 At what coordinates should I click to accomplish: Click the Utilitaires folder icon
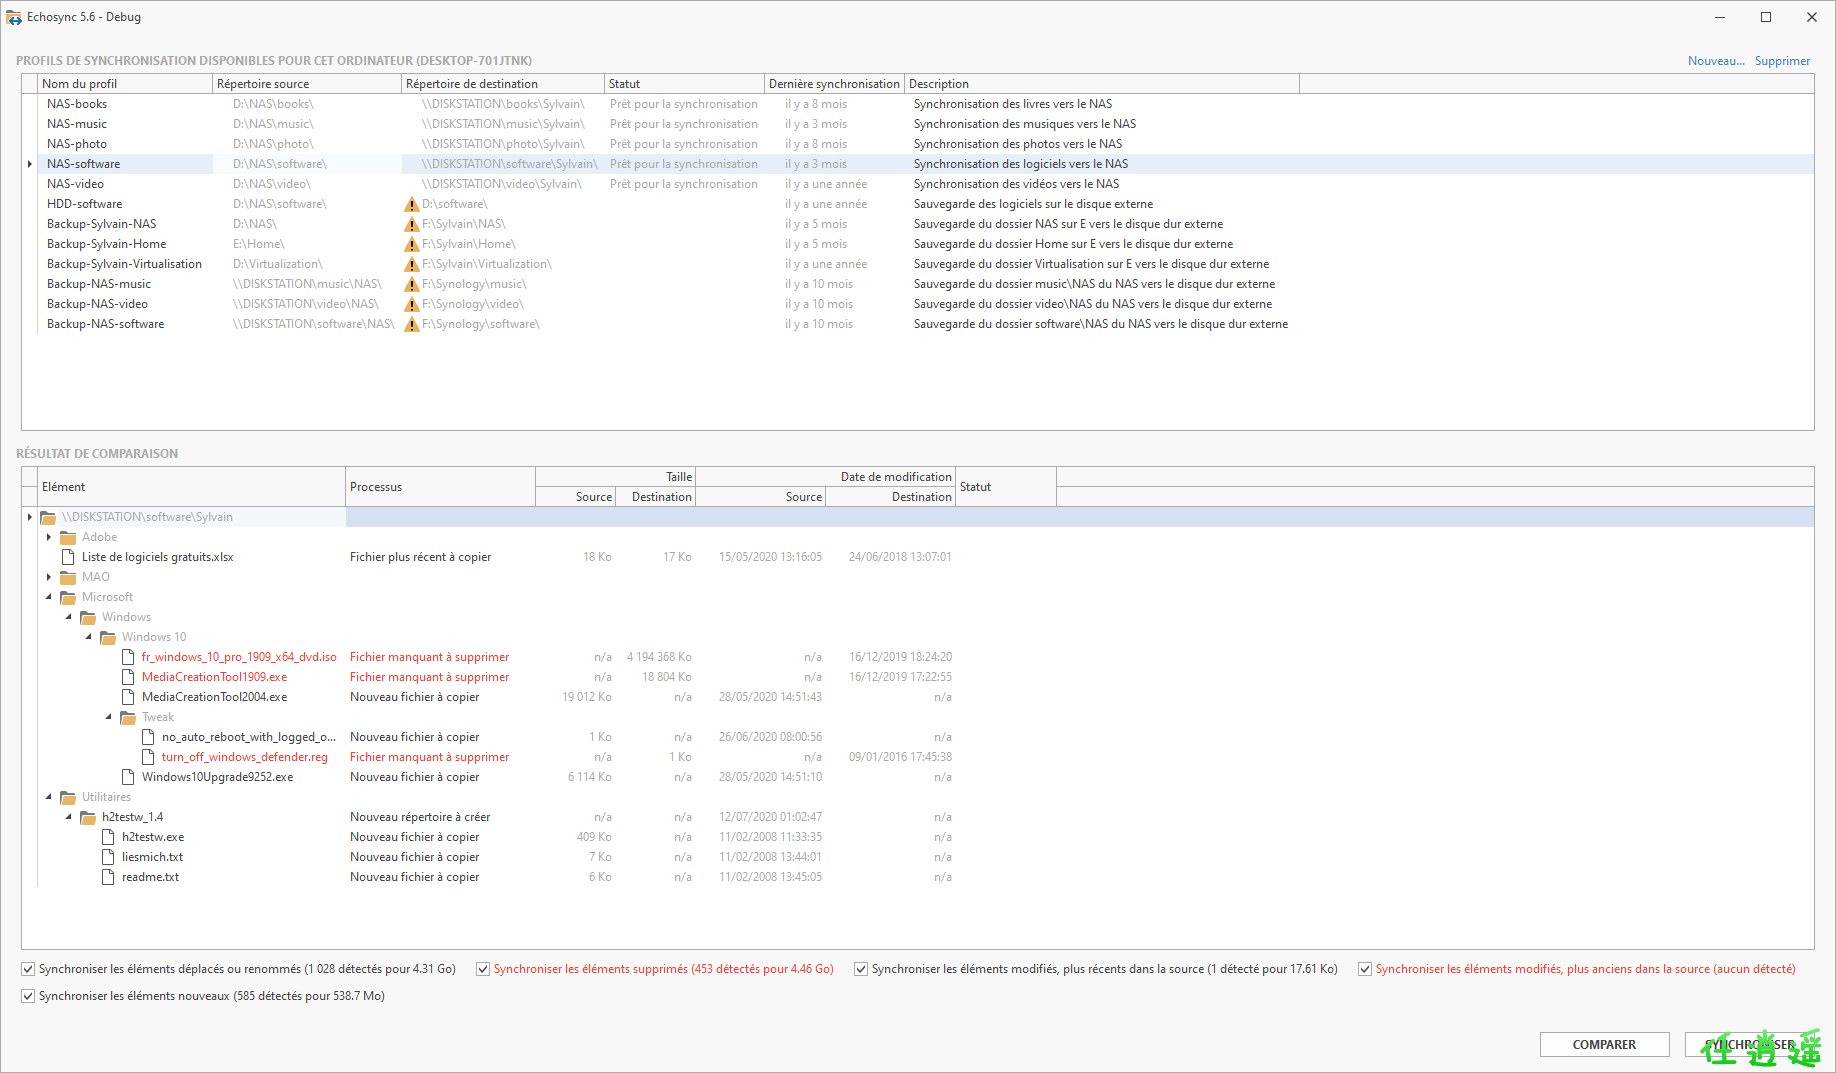[x=68, y=797]
